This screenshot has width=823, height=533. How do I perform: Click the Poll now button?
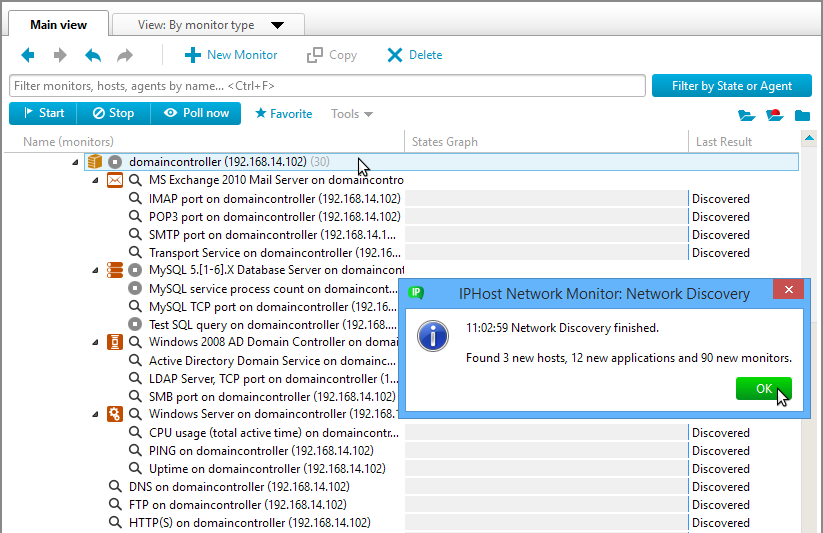coord(196,113)
